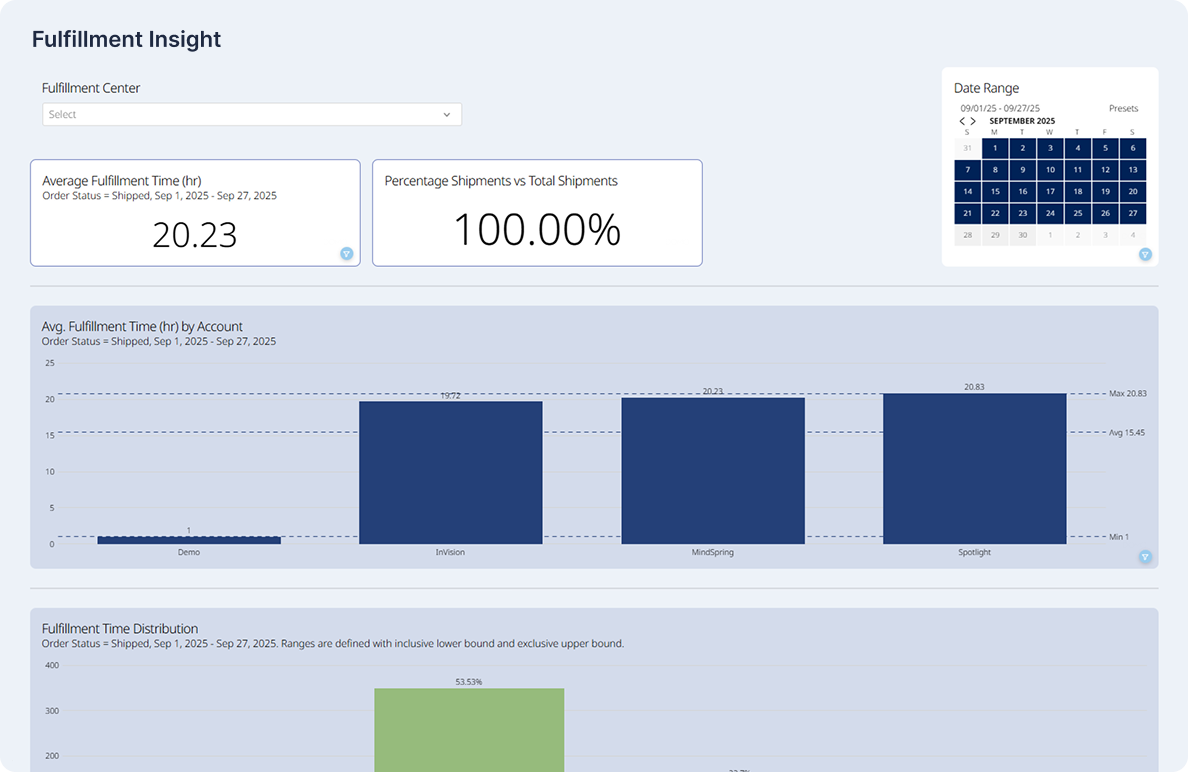Click the InVision account bar
The height and width of the screenshot is (772, 1188).
450,472
